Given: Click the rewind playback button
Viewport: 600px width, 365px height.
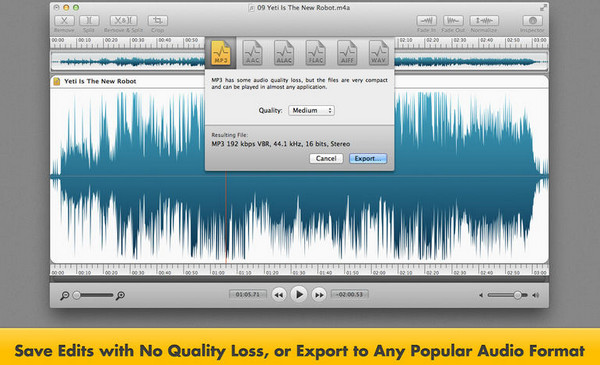Looking at the screenshot, I should point(279,295).
